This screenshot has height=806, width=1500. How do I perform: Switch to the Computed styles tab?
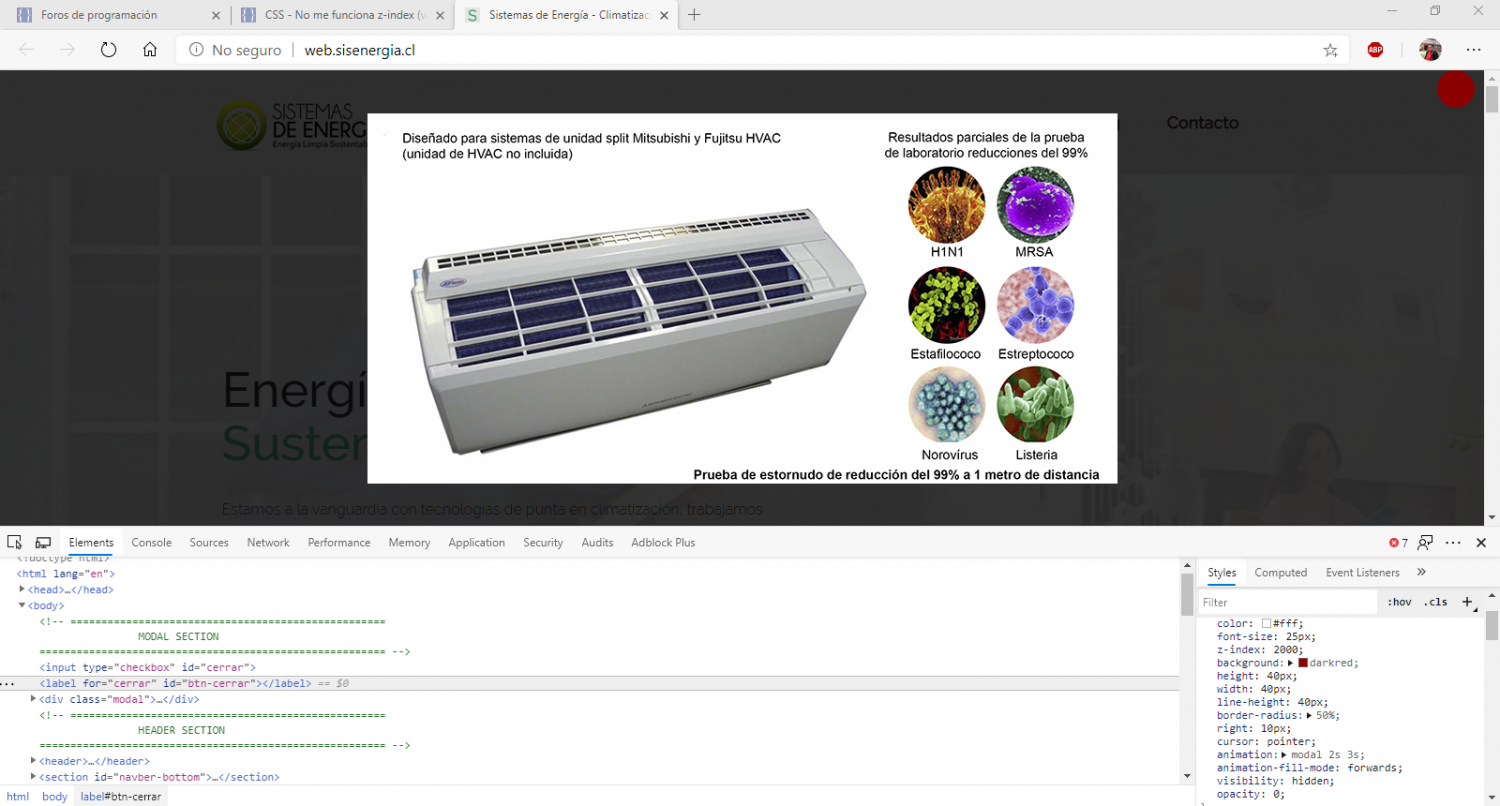(x=1281, y=572)
